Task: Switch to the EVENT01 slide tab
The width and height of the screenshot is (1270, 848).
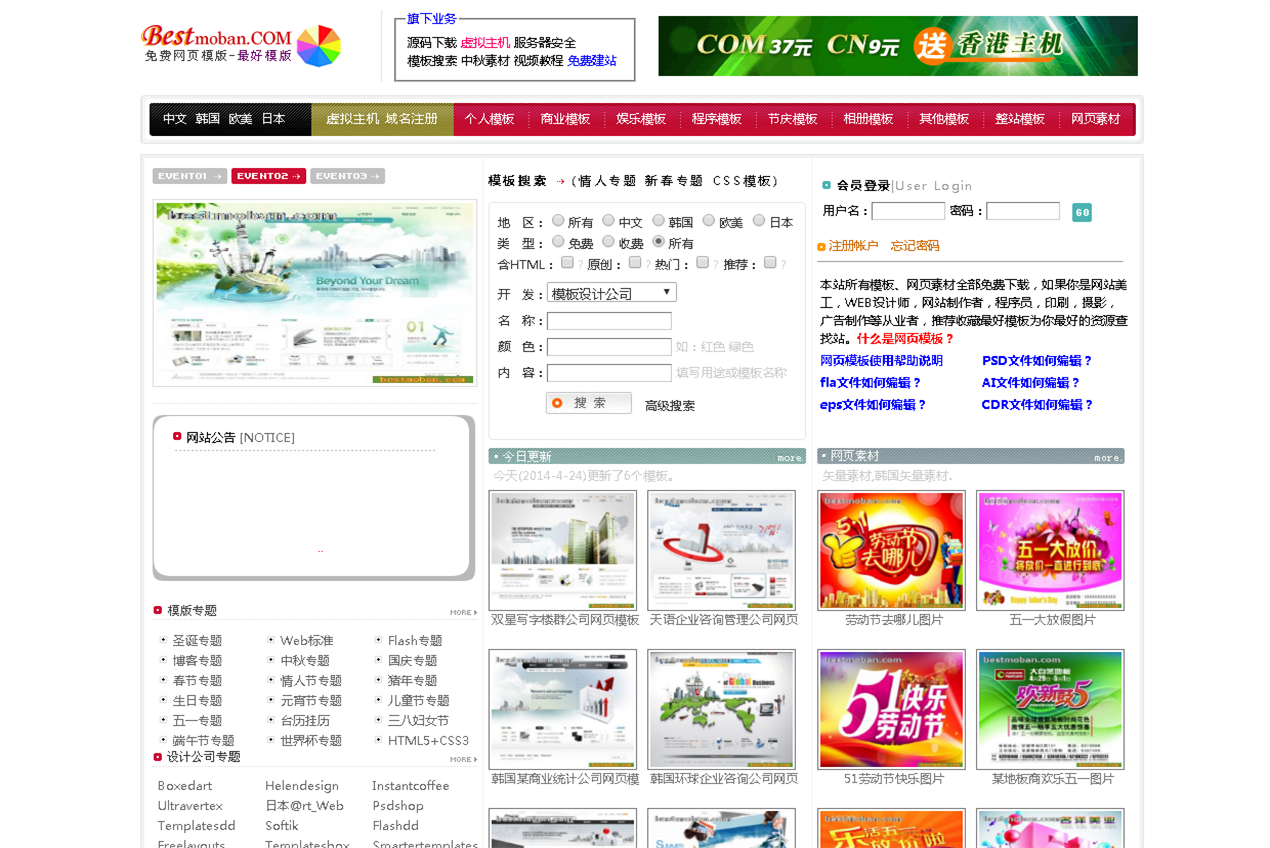Action: click(x=190, y=176)
